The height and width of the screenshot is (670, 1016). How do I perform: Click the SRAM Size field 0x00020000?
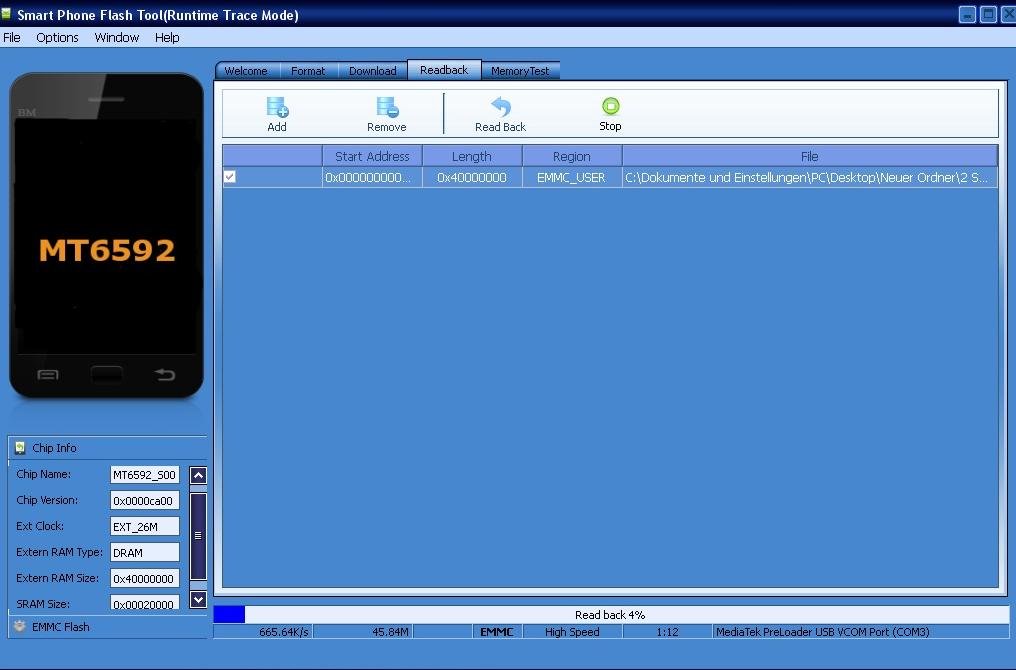tap(144, 603)
